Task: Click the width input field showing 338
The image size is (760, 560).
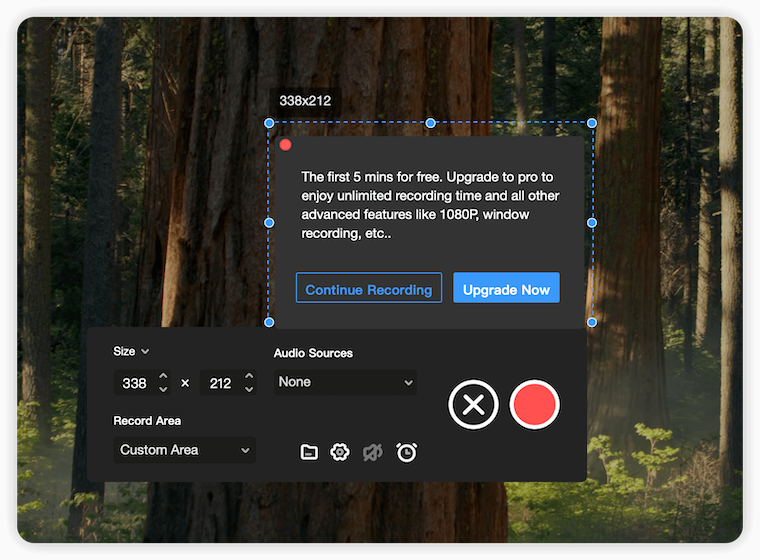Action: (x=134, y=383)
